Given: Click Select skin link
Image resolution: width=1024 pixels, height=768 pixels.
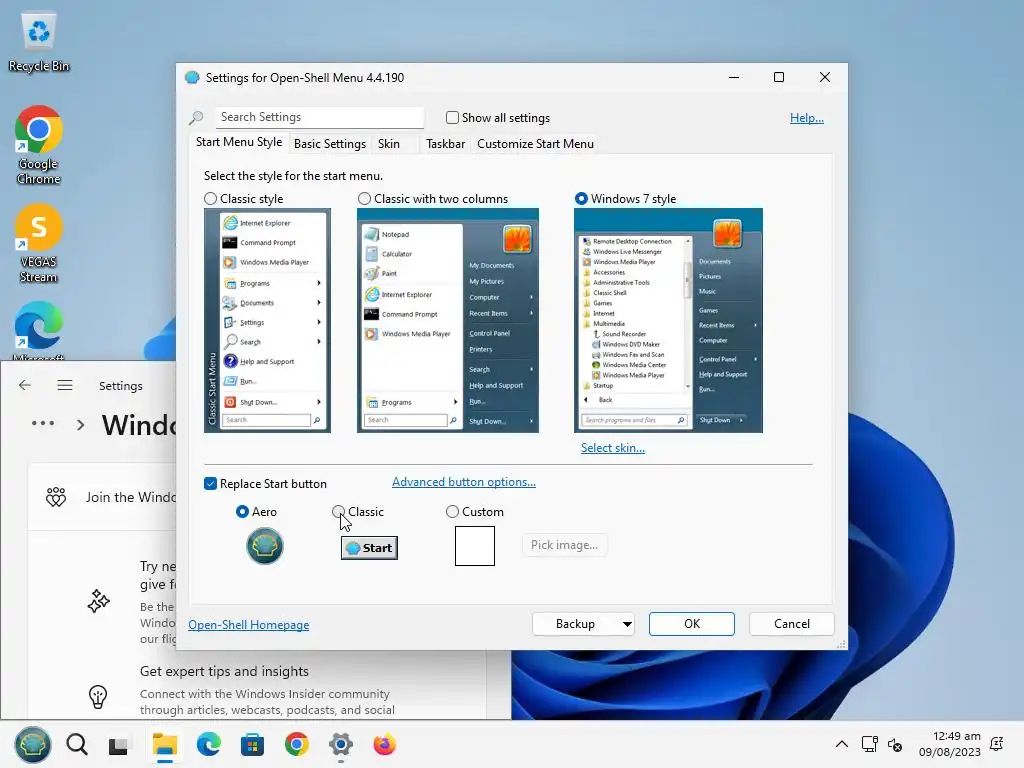Looking at the screenshot, I should (x=613, y=448).
